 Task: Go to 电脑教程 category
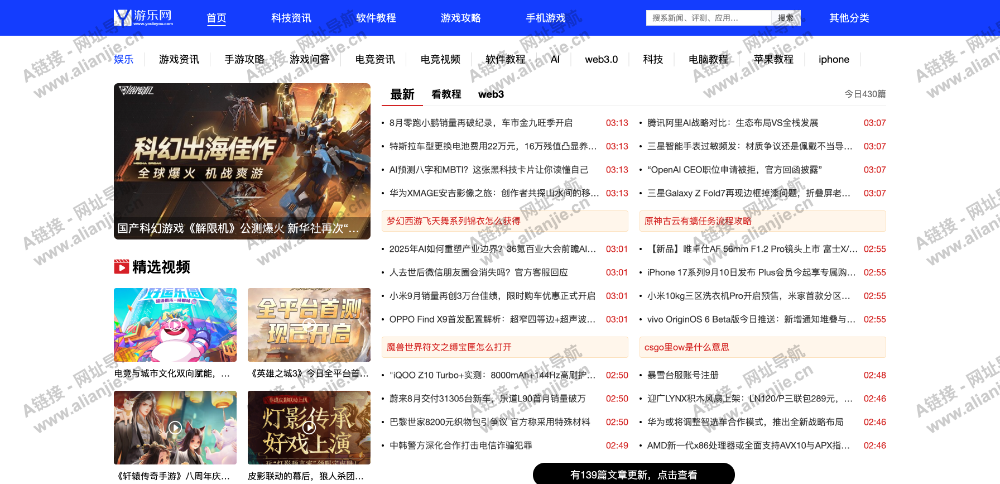click(708, 59)
